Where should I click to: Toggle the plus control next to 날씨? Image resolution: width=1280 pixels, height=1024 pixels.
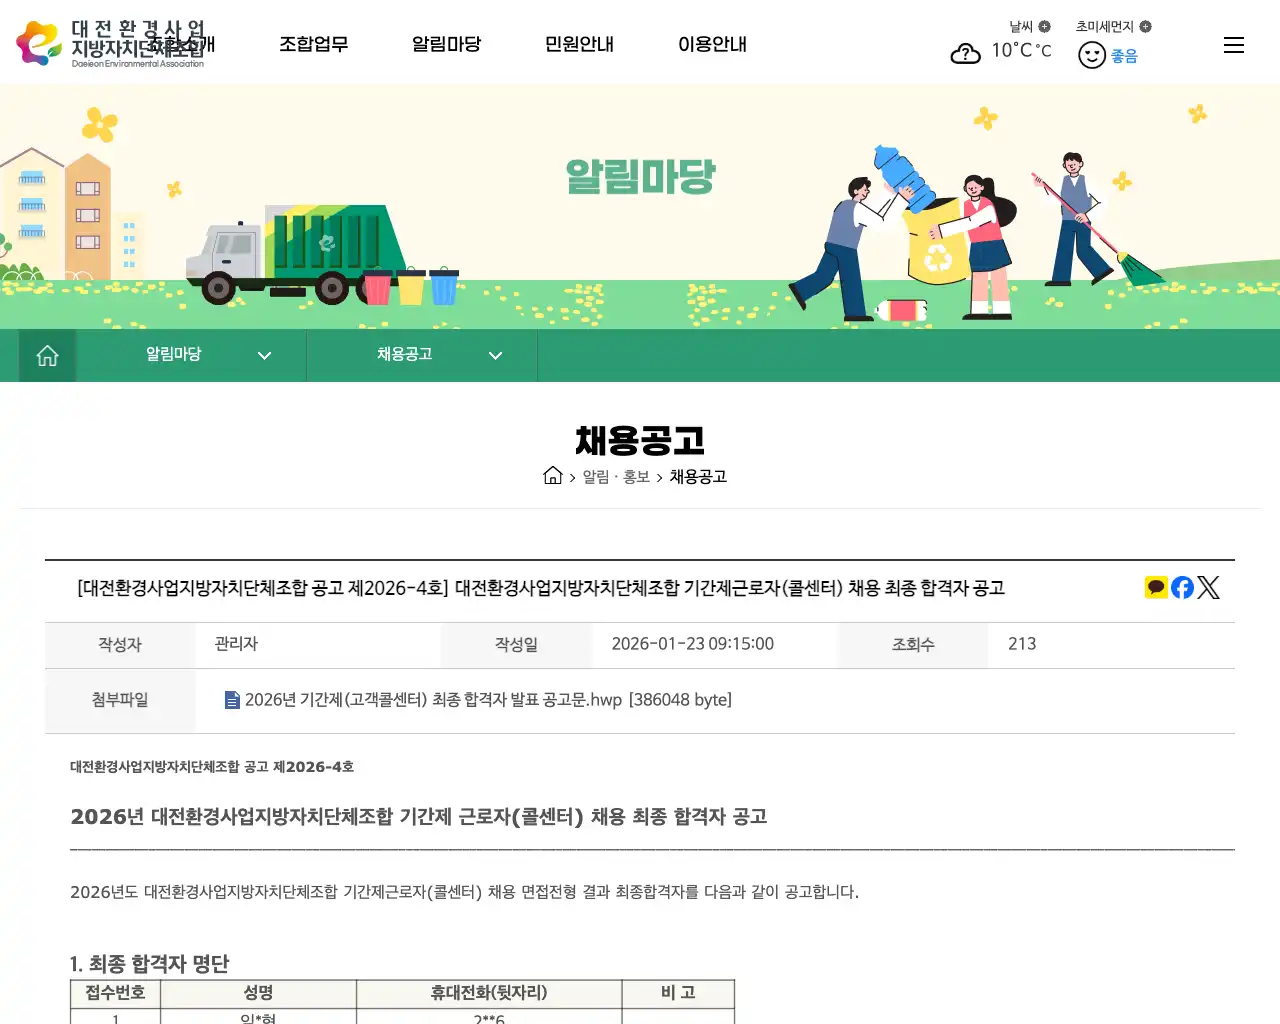[x=1046, y=26]
